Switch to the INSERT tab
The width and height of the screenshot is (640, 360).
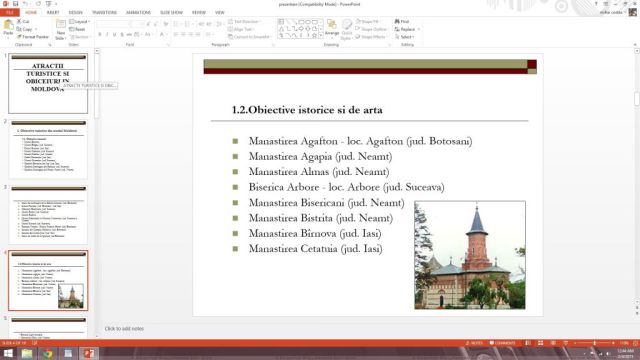(53, 13)
